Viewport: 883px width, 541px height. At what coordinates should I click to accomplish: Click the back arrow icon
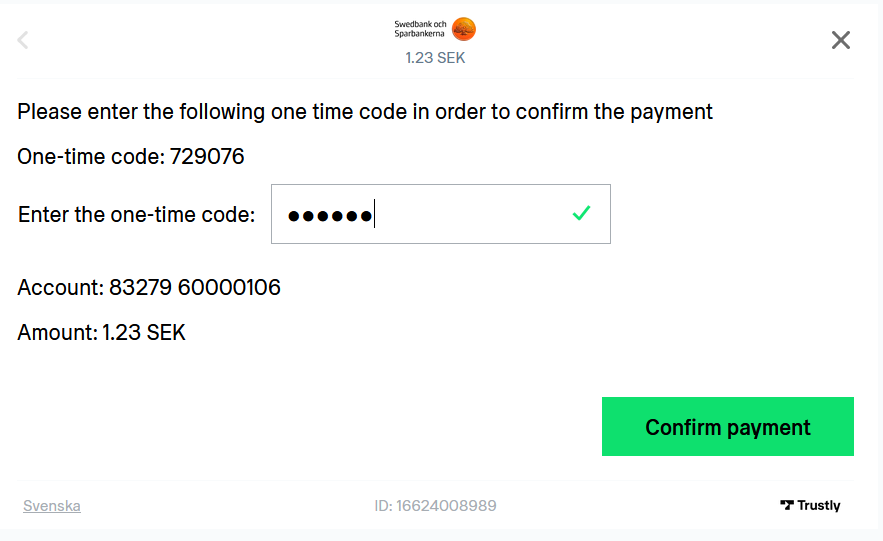point(23,40)
